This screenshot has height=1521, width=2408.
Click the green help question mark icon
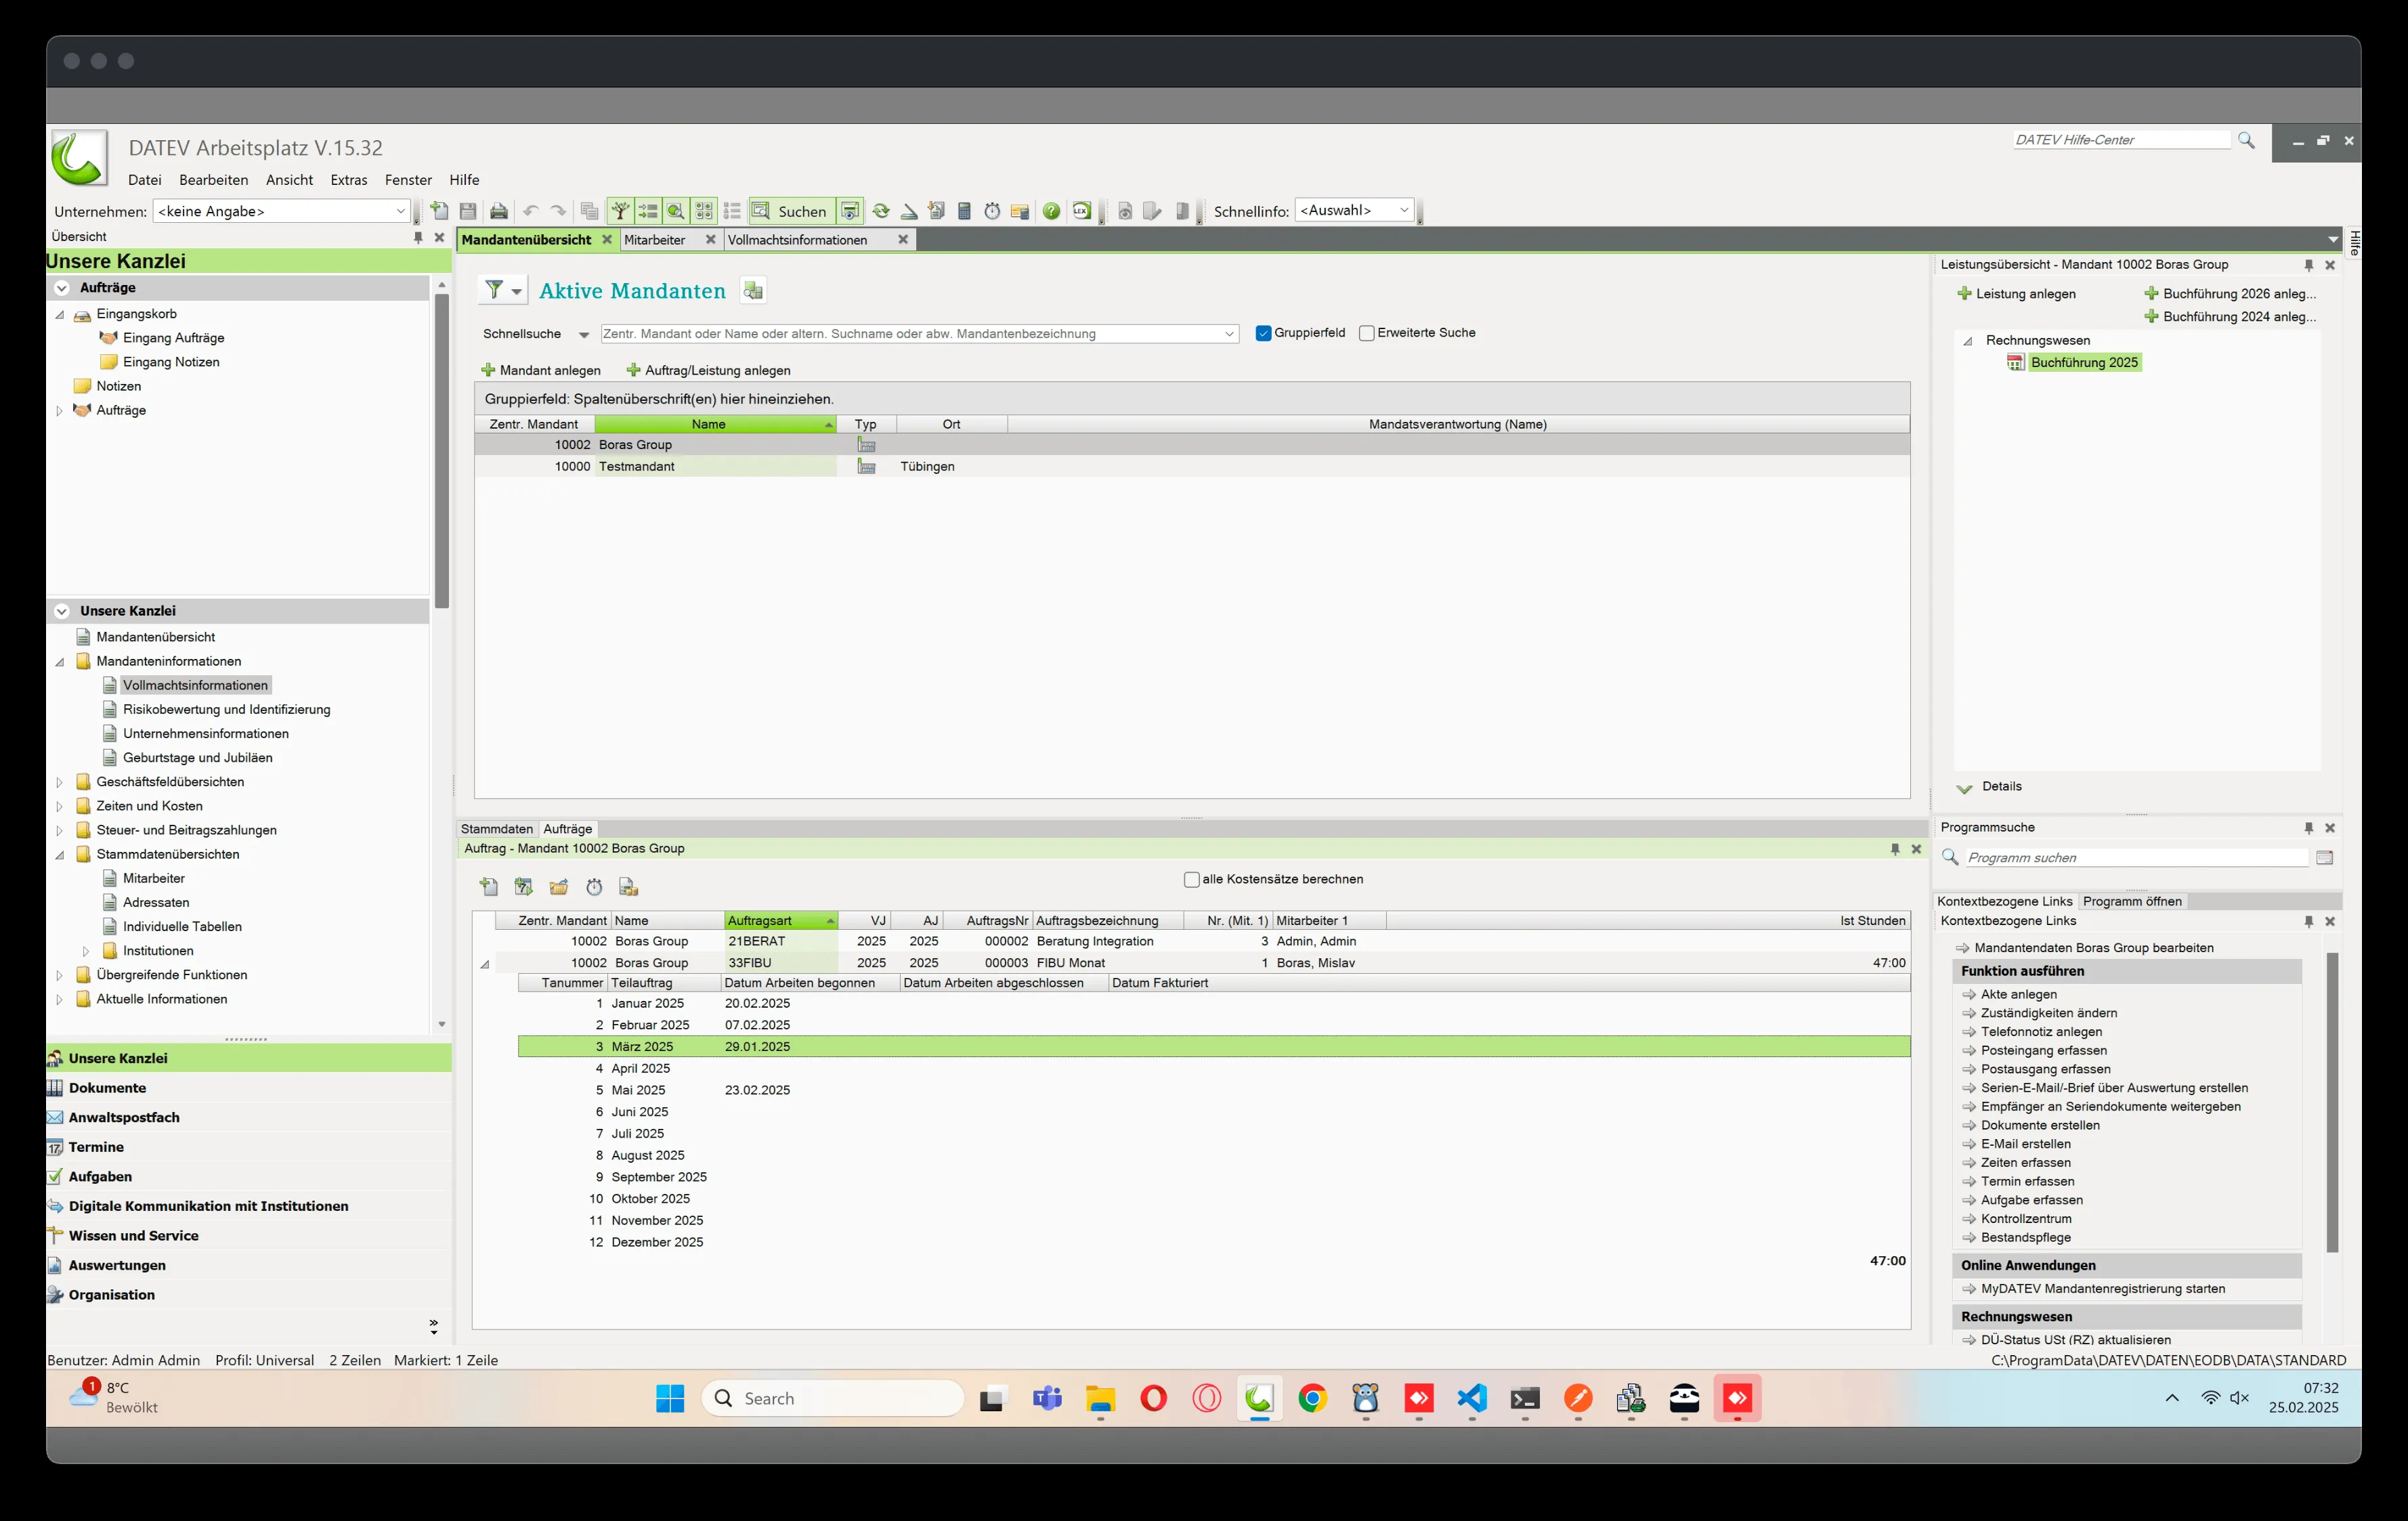click(x=1051, y=211)
